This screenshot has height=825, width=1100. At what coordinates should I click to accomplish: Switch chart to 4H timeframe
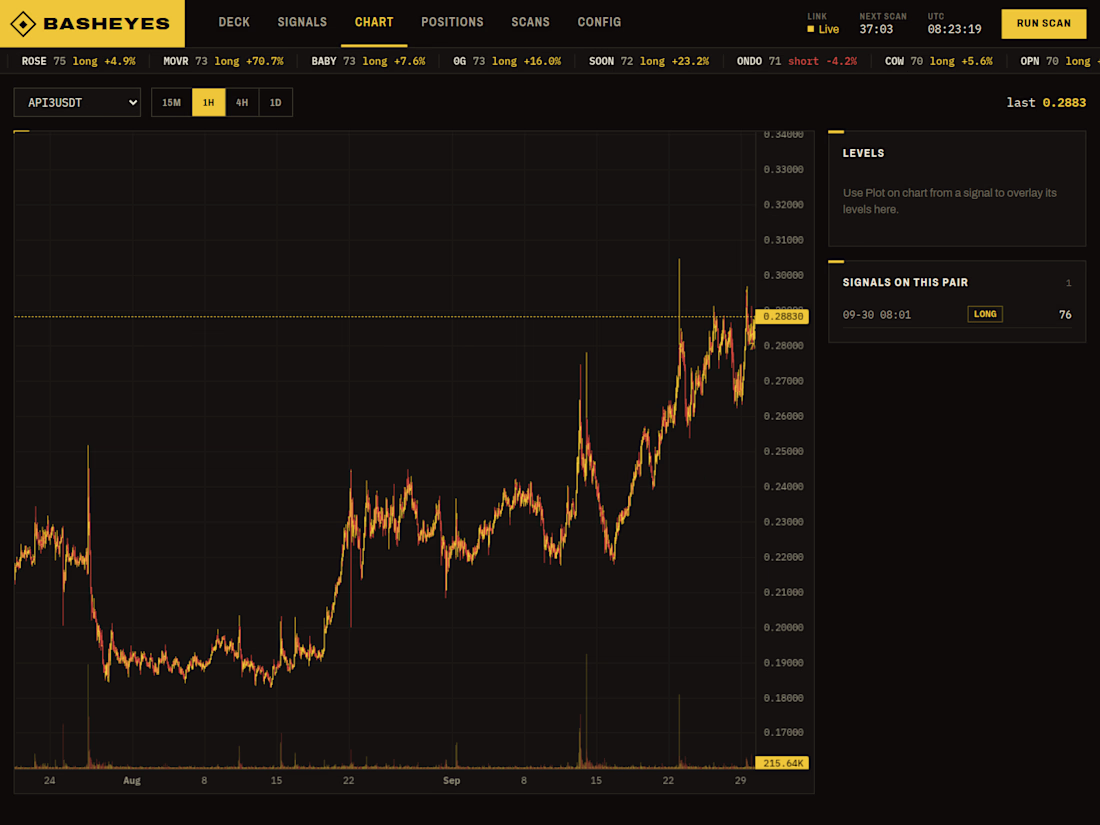click(x=242, y=102)
